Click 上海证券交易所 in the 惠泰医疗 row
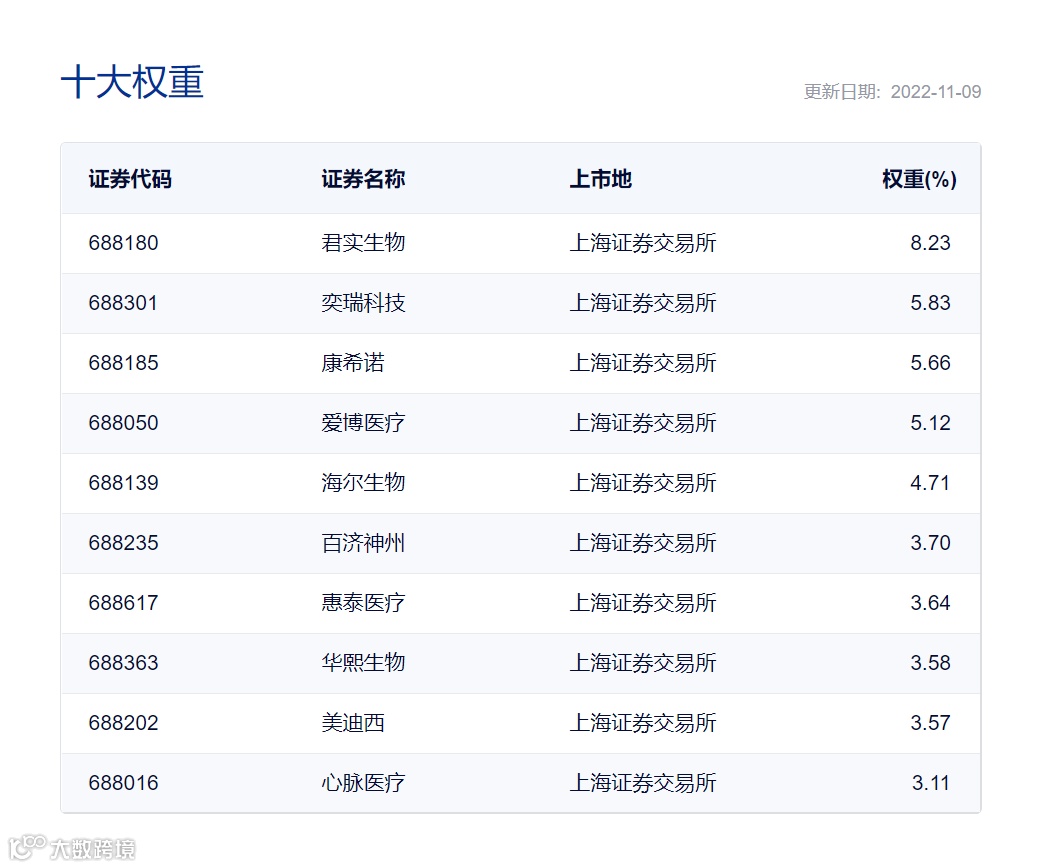1042x868 pixels. [643, 603]
